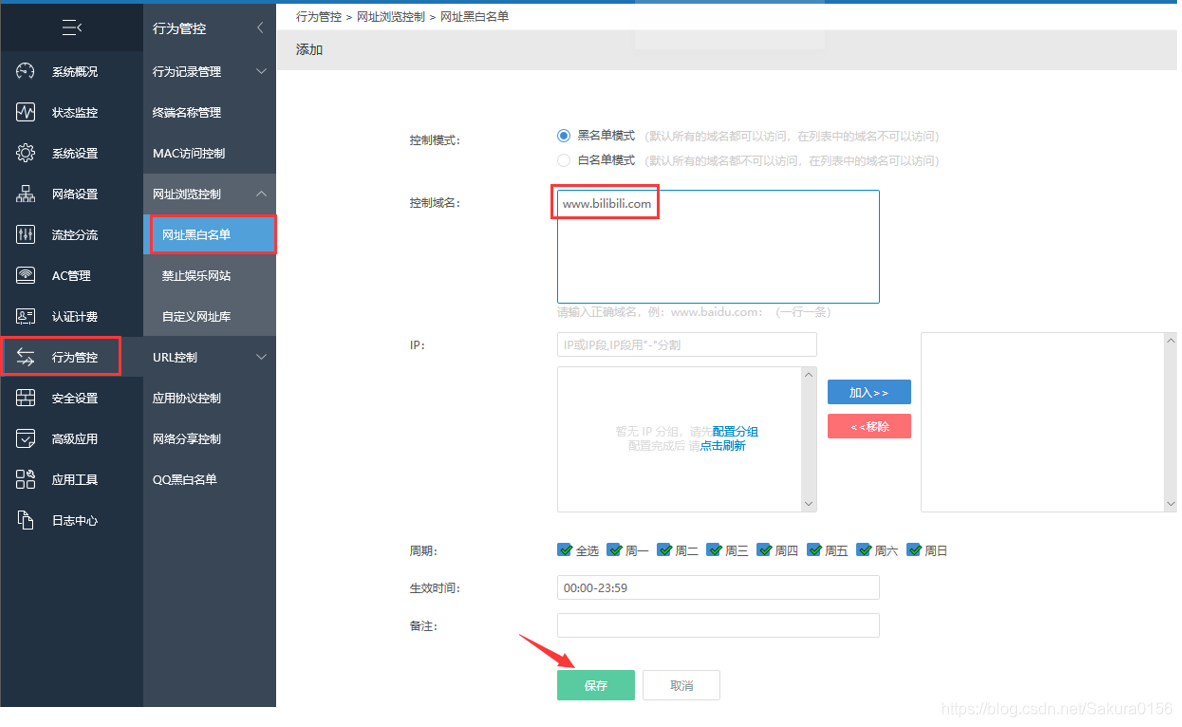Image resolution: width=1182 pixels, height=727 pixels.
Task: Toggle the 周日 checkbox
Action: [914, 550]
